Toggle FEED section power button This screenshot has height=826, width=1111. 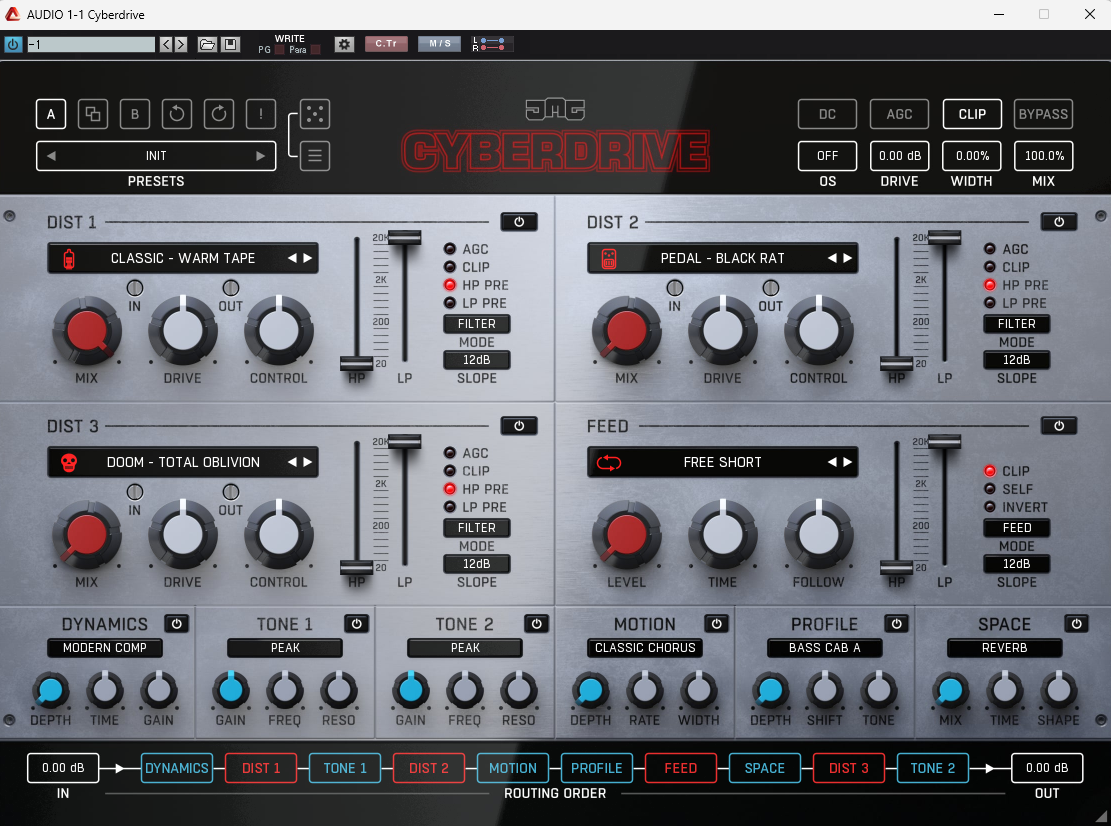(1059, 426)
